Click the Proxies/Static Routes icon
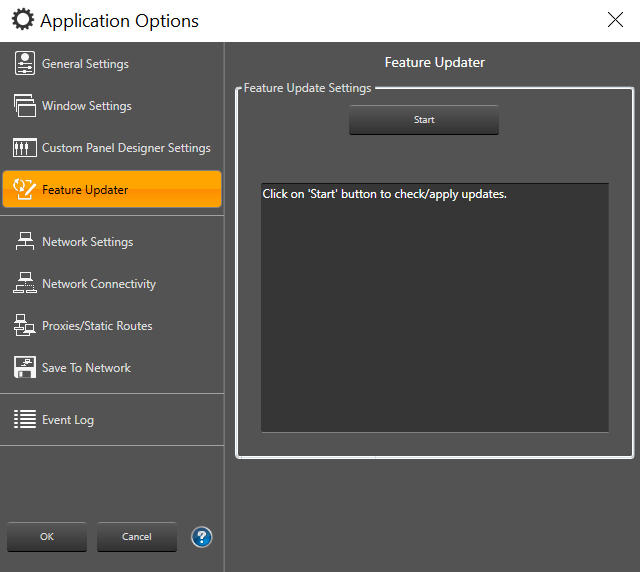Image resolution: width=640 pixels, height=572 pixels. pos(24,325)
